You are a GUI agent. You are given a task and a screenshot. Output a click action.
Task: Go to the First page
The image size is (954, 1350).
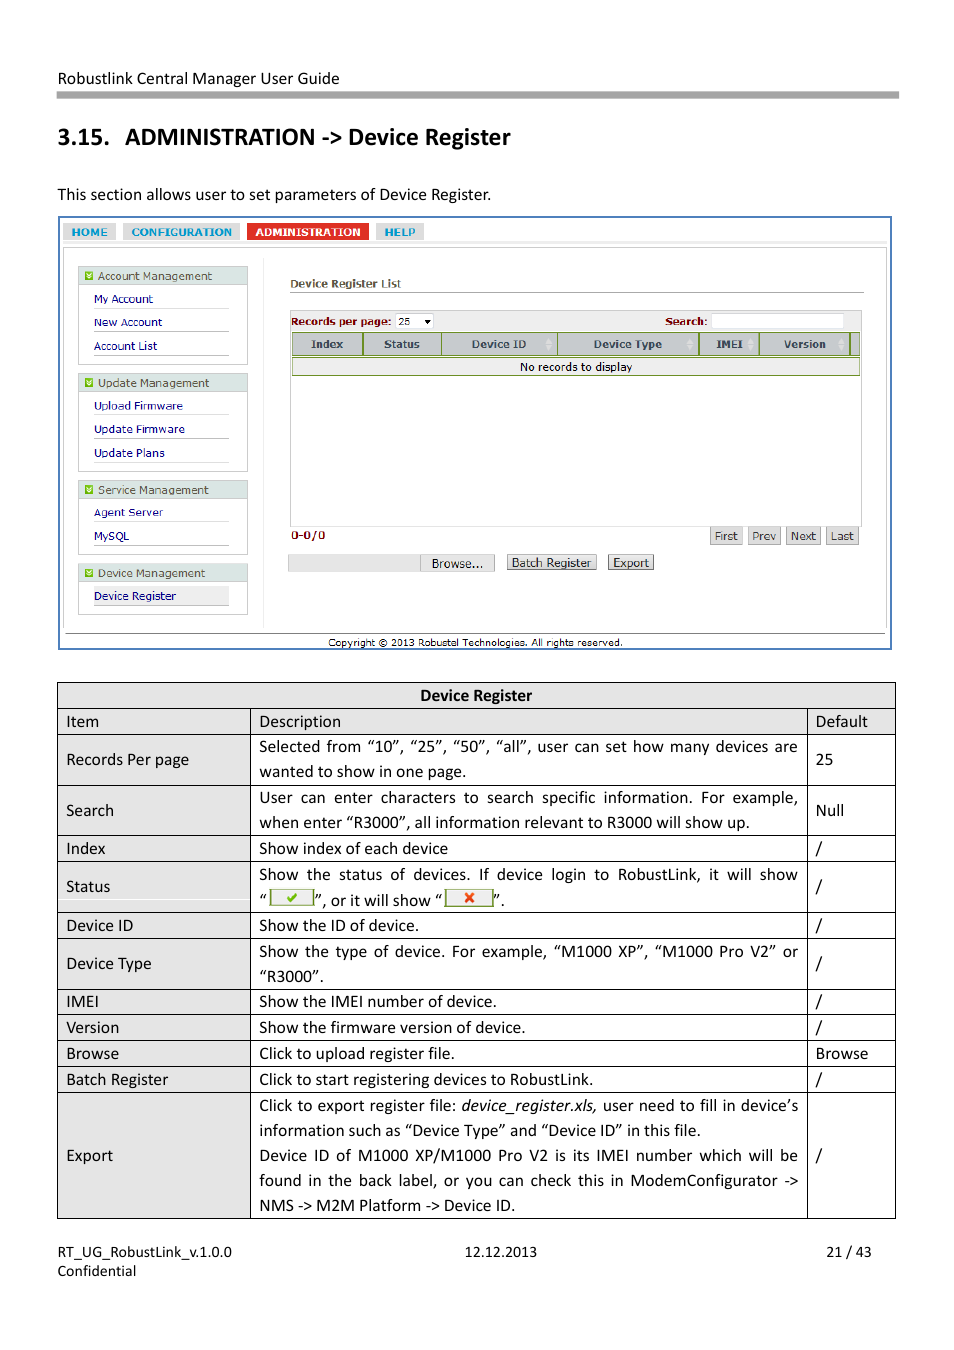pyautogui.click(x=726, y=536)
